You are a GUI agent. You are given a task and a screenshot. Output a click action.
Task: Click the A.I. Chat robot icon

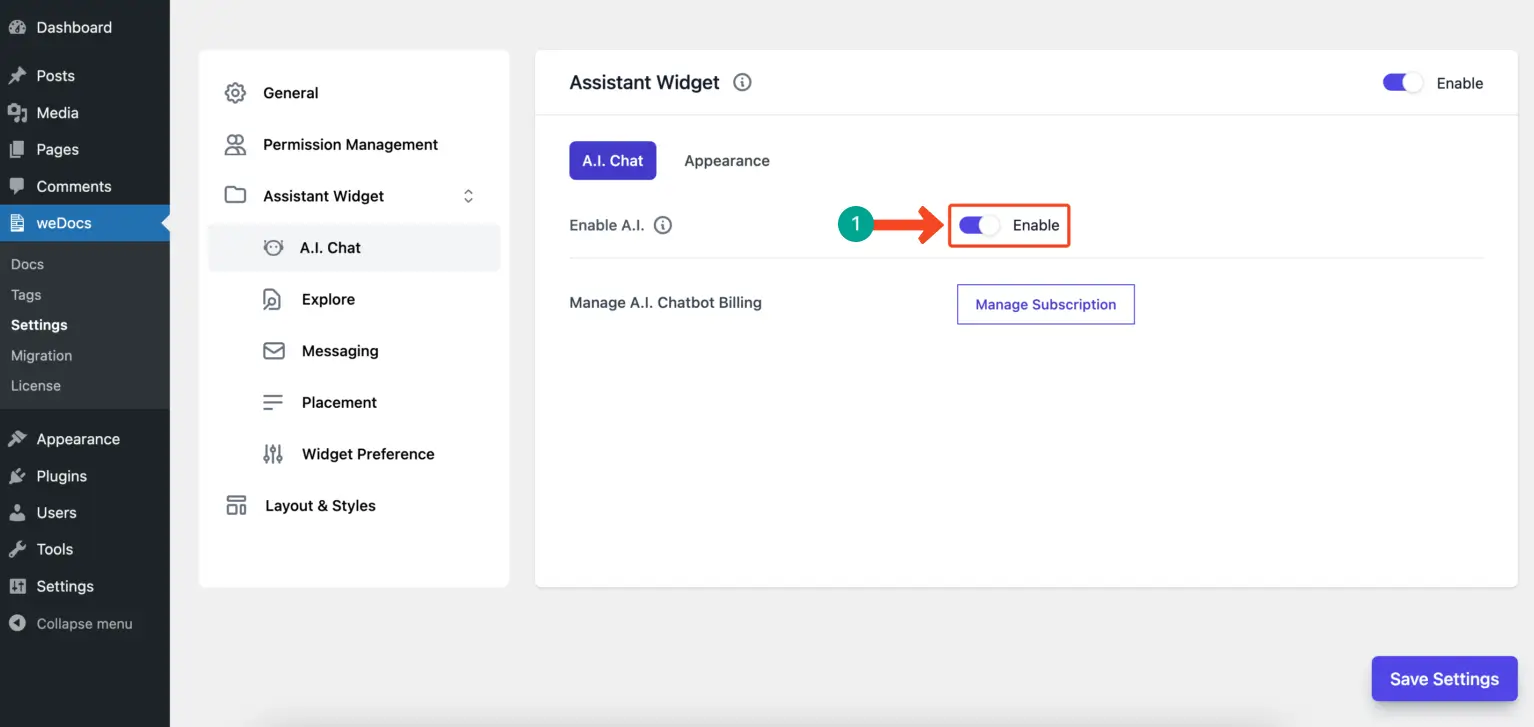(273, 248)
